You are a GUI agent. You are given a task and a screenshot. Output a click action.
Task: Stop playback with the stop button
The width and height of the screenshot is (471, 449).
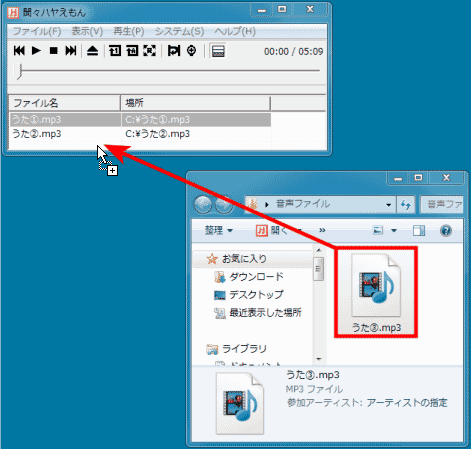point(53,51)
